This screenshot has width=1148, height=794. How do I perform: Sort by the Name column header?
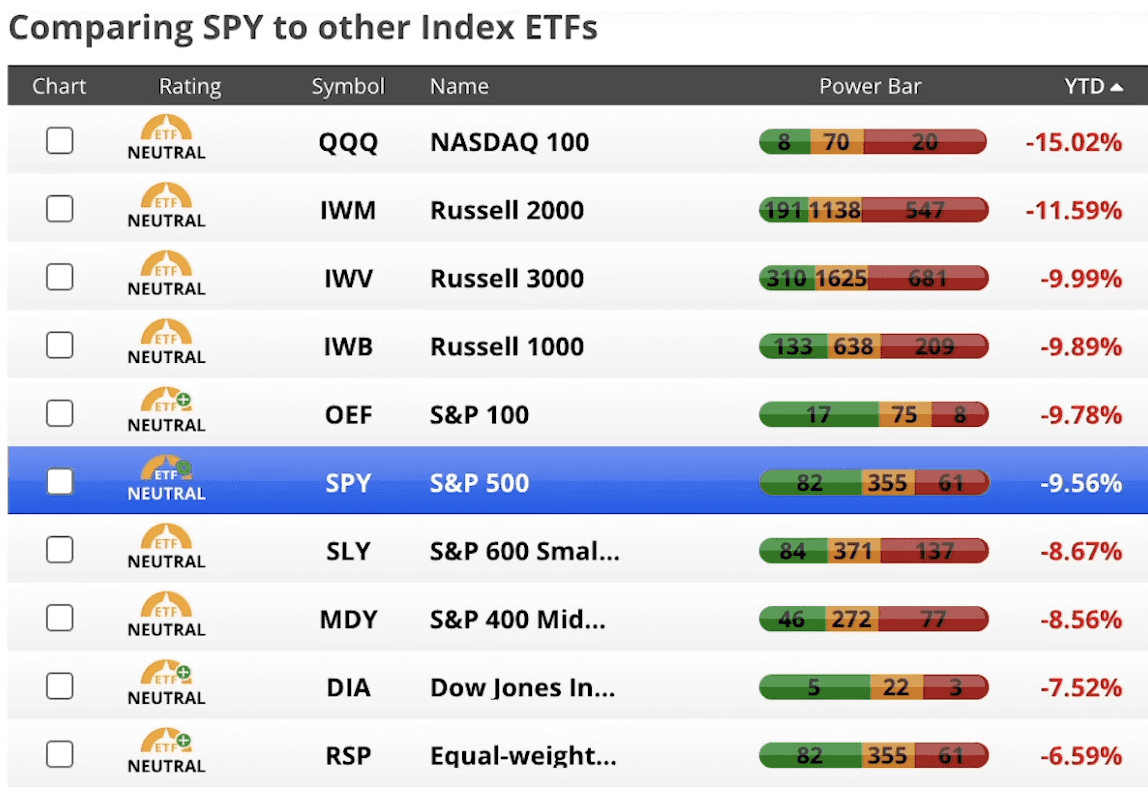[459, 86]
